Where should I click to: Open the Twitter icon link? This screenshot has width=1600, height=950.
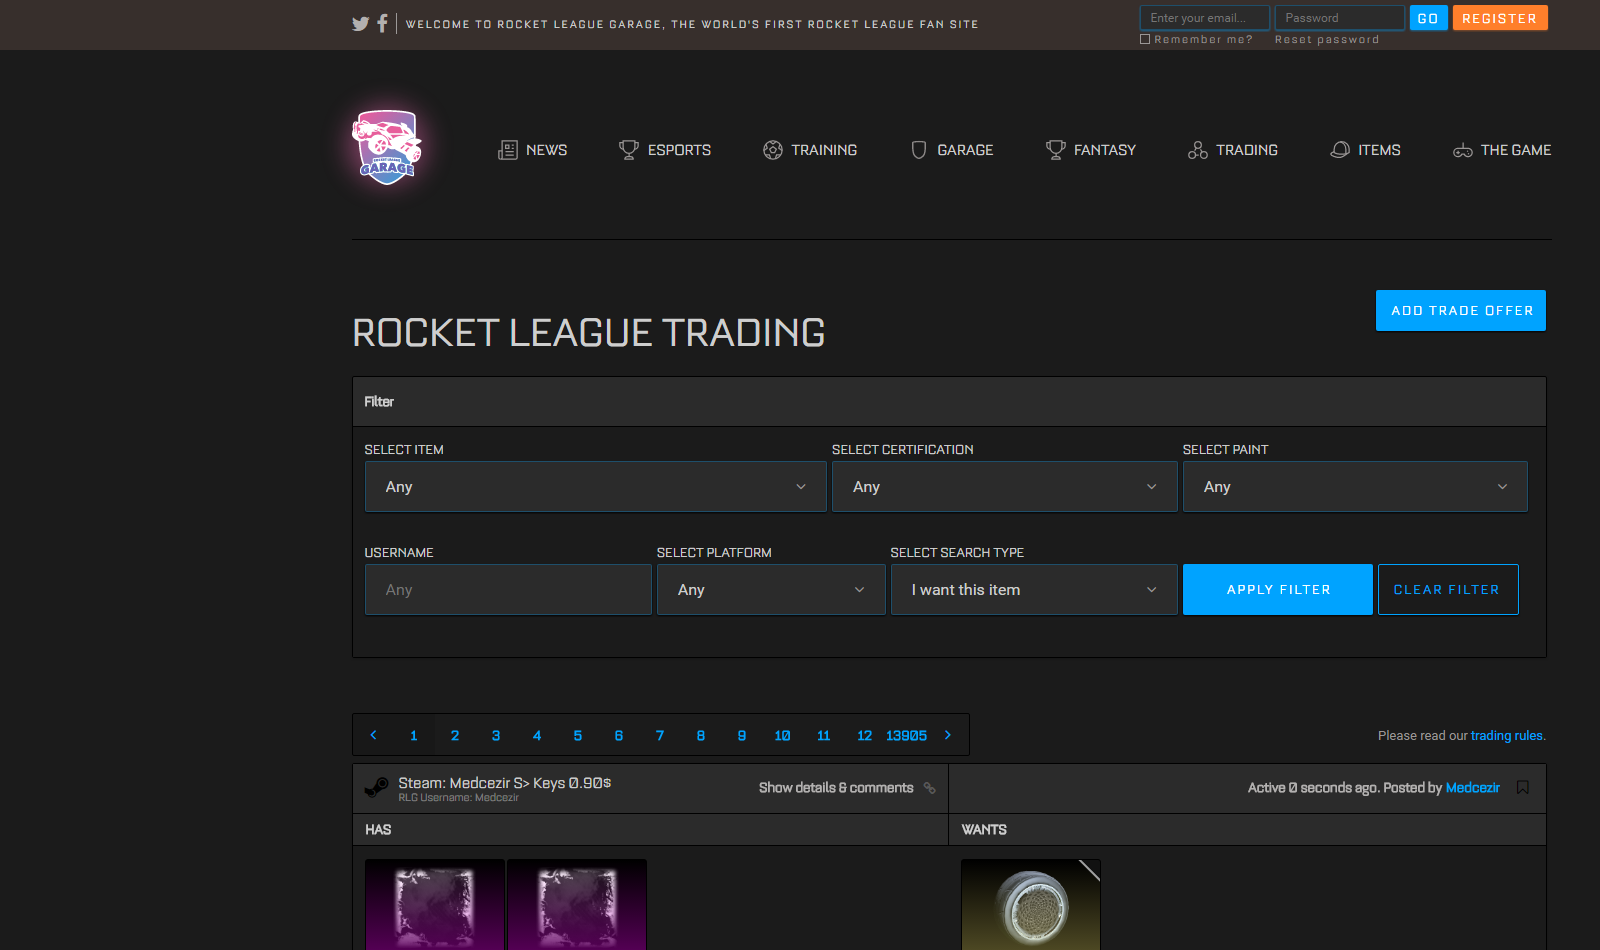361,24
